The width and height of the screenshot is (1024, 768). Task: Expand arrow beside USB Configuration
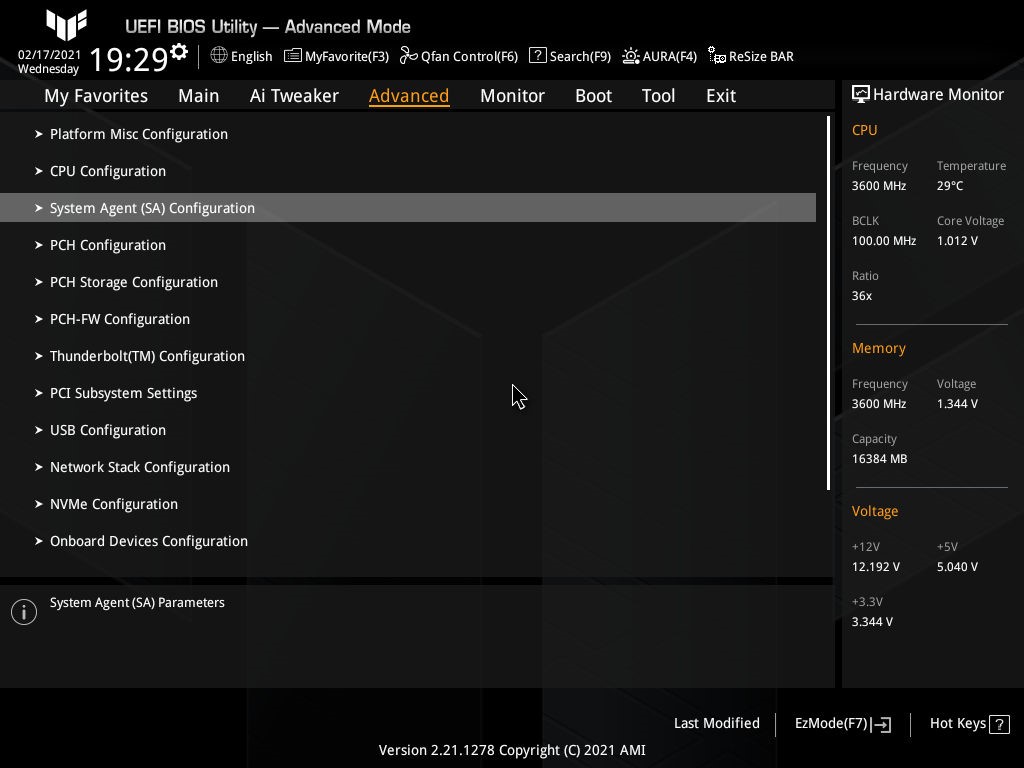point(39,430)
